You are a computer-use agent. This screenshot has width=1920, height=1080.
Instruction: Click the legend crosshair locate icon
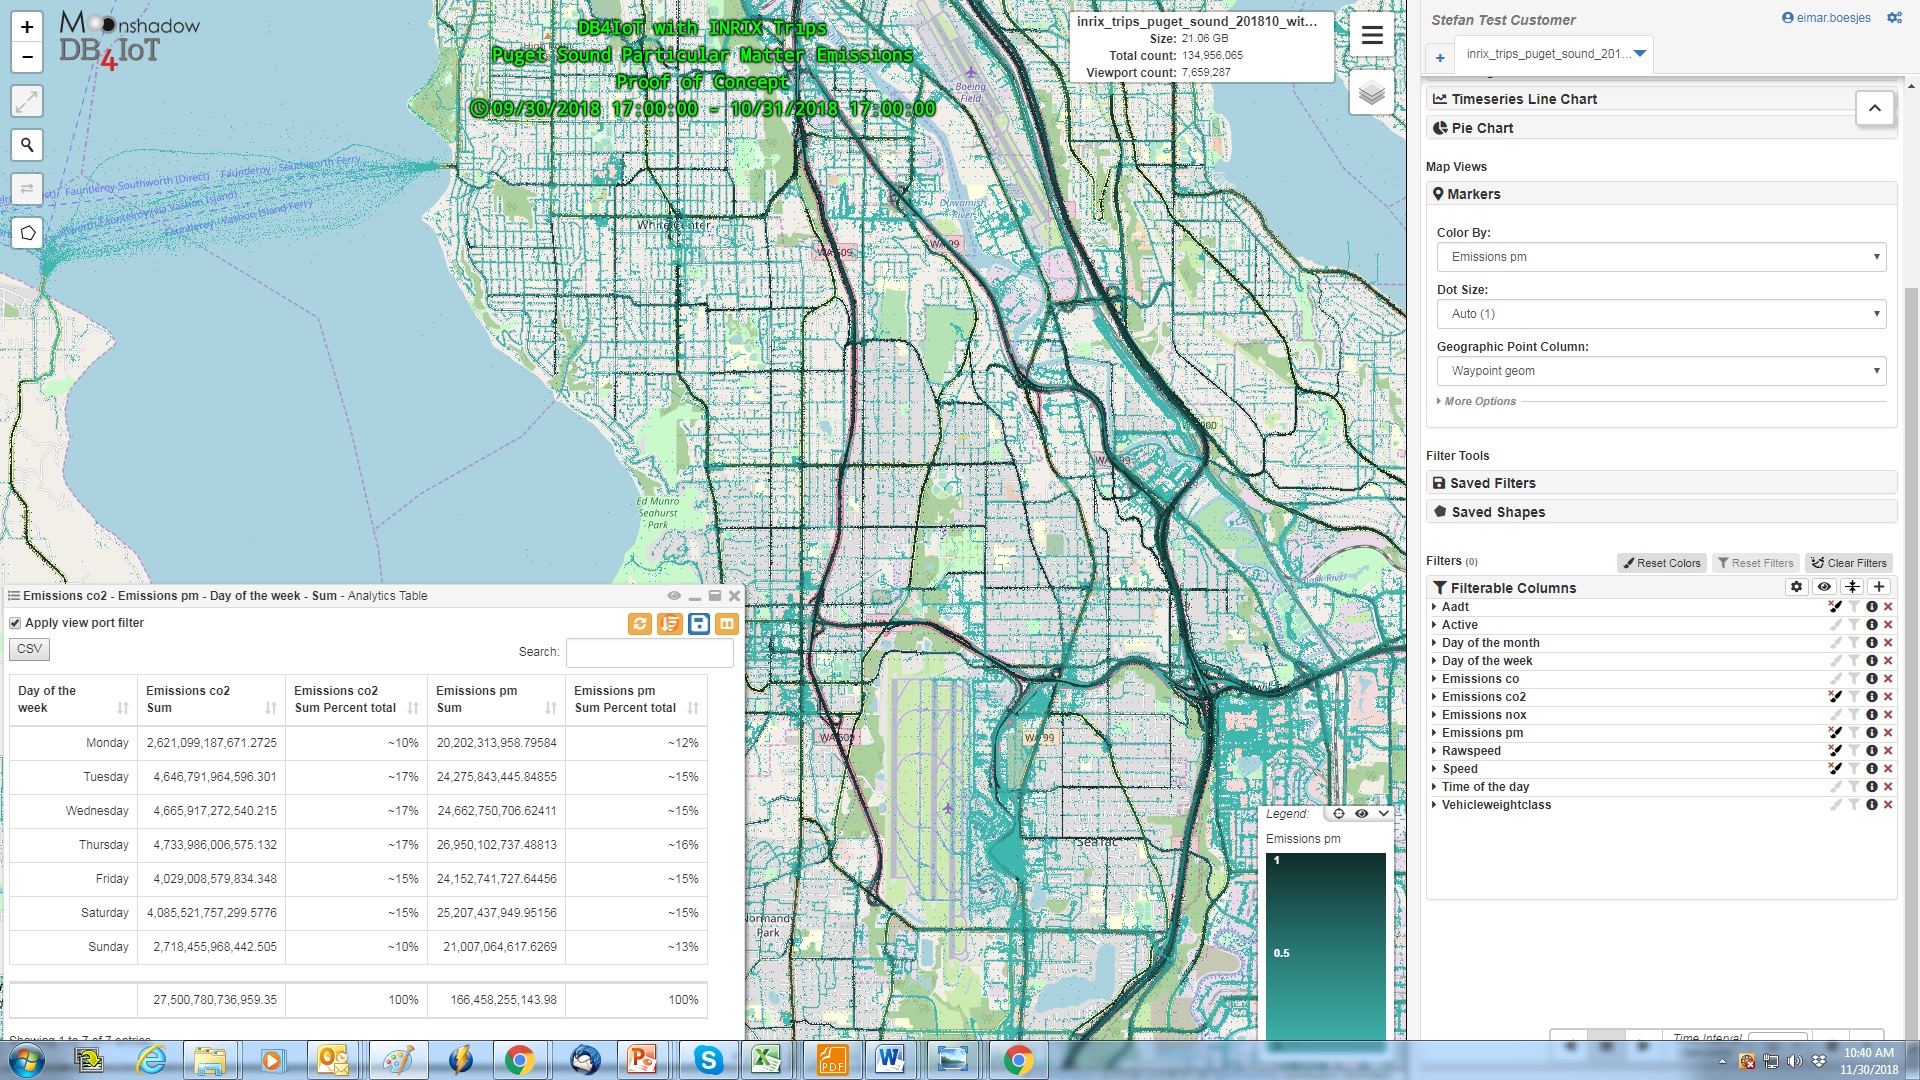1339,814
